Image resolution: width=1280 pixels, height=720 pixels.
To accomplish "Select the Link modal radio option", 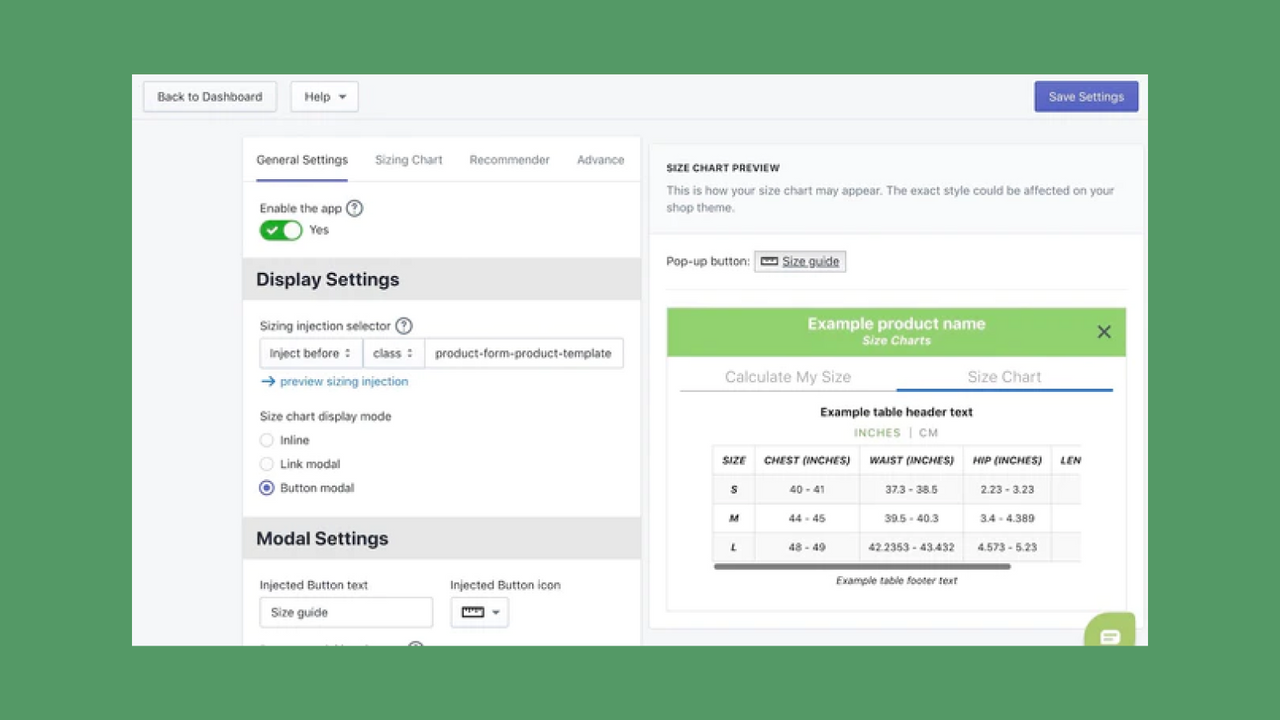I will 267,464.
